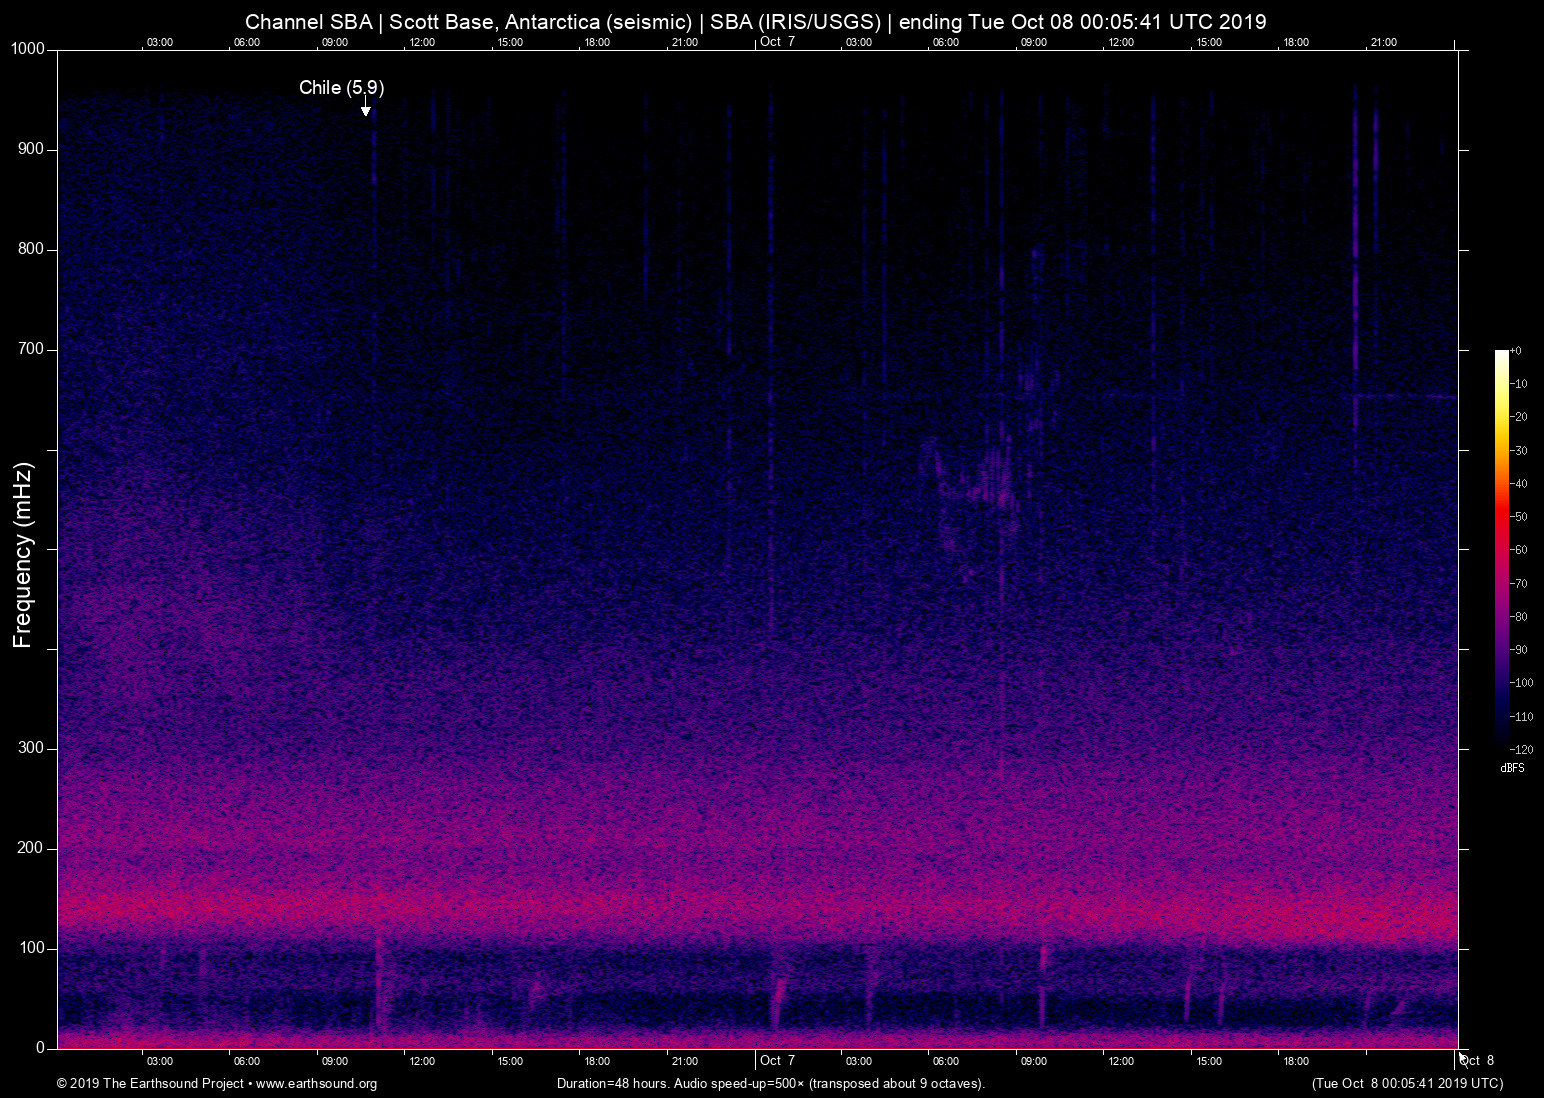The width and height of the screenshot is (1544, 1098).
Task: Click the Oct 7 date label on bottom axis
Action: (x=777, y=1061)
